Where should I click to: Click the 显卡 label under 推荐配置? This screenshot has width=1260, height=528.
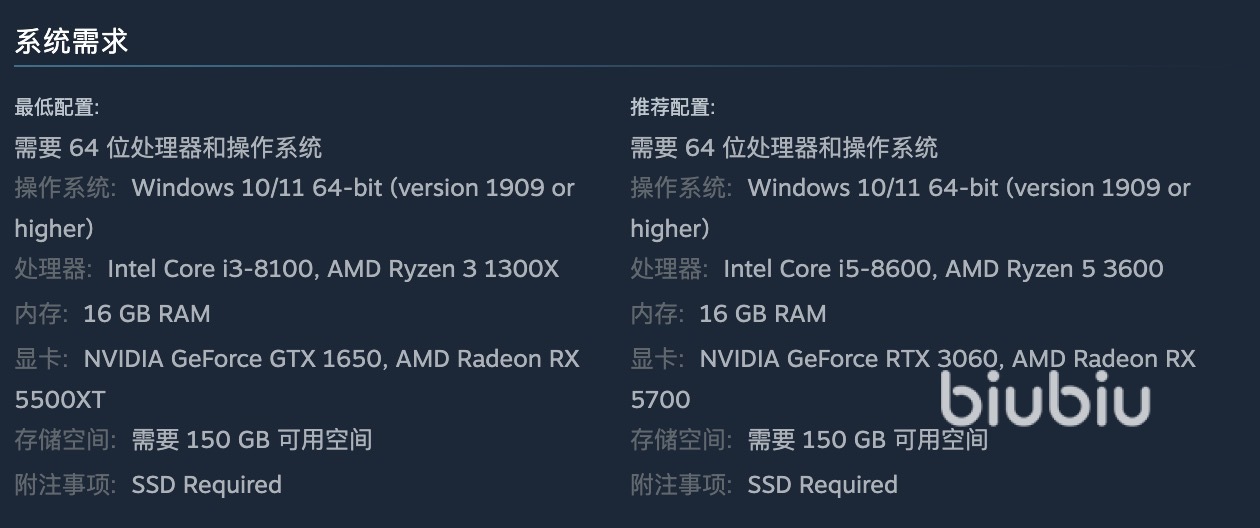pos(657,359)
